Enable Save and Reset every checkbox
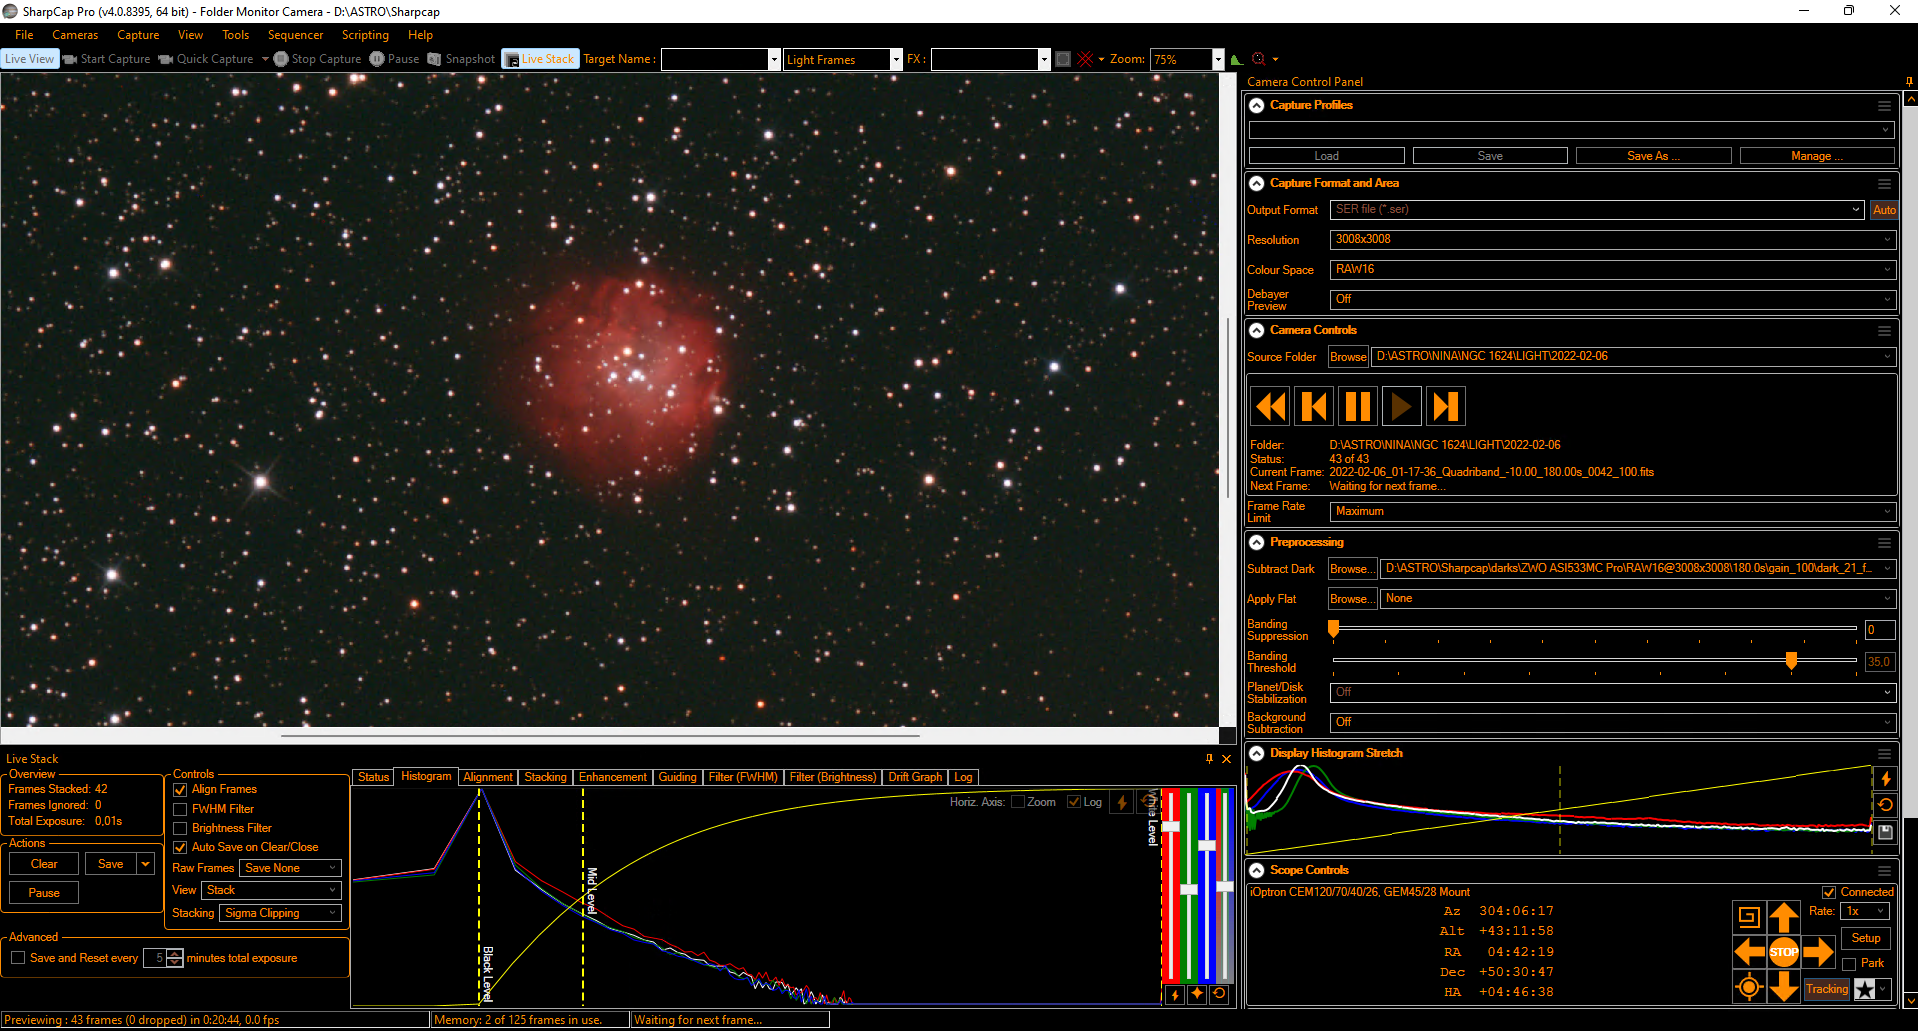1918x1031 pixels. (x=18, y=958)
